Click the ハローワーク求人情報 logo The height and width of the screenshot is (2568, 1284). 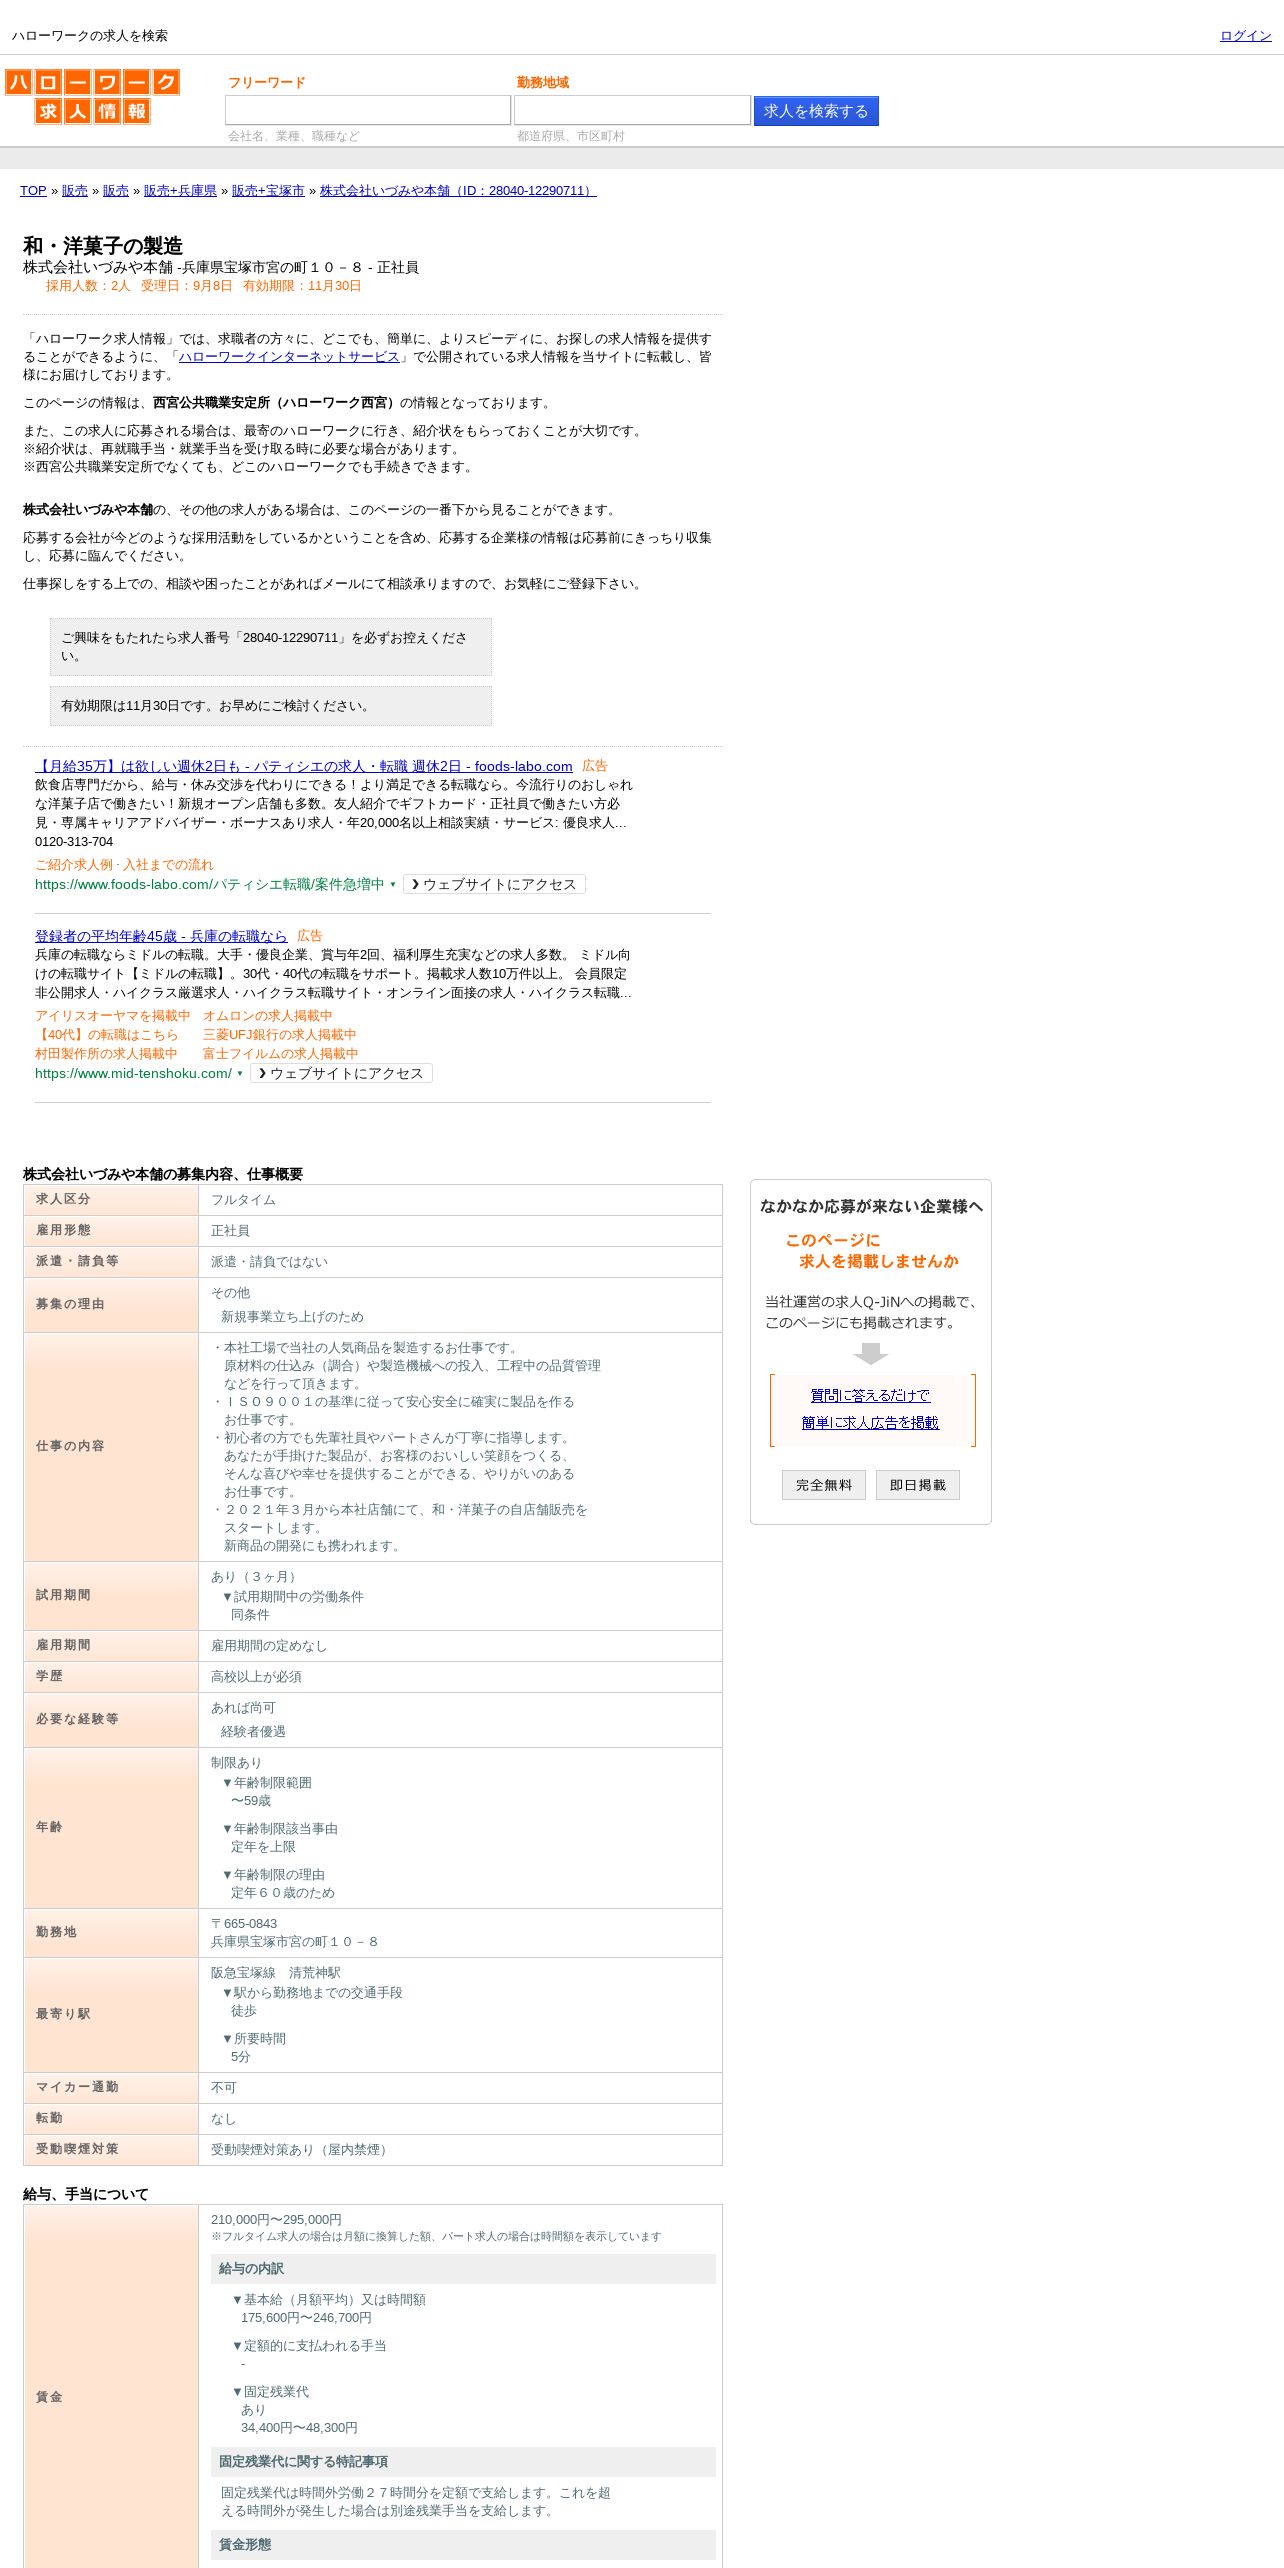point(92,96)
